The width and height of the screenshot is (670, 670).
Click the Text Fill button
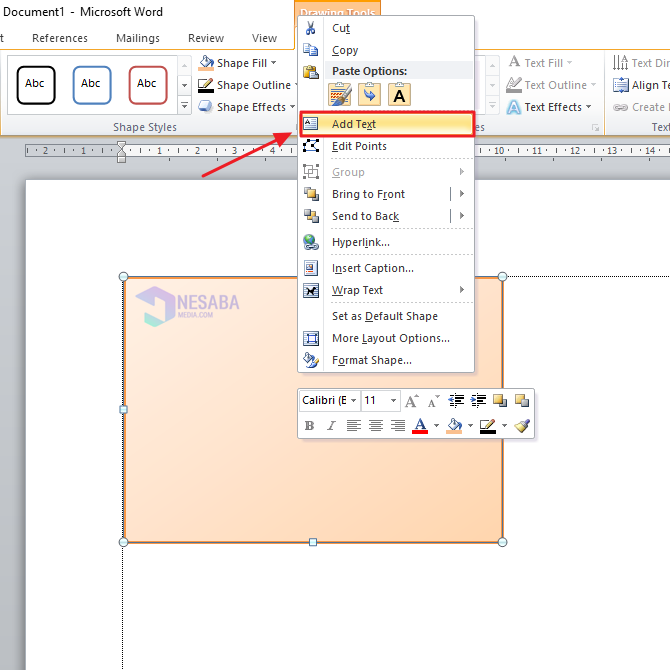point(540,63)
